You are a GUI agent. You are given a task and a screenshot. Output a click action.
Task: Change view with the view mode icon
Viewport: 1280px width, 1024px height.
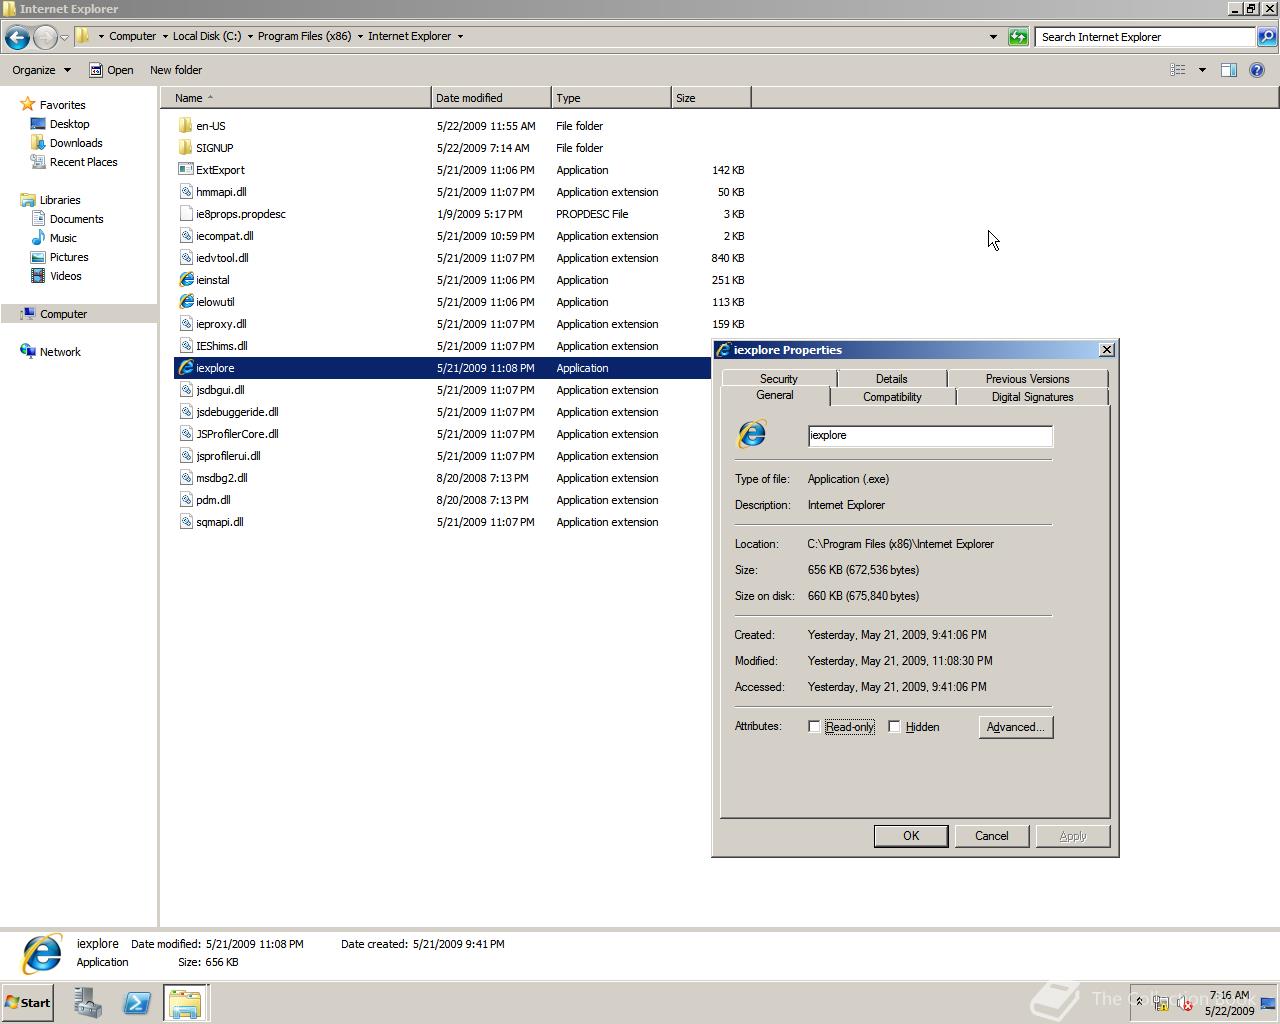point(1178,70)
